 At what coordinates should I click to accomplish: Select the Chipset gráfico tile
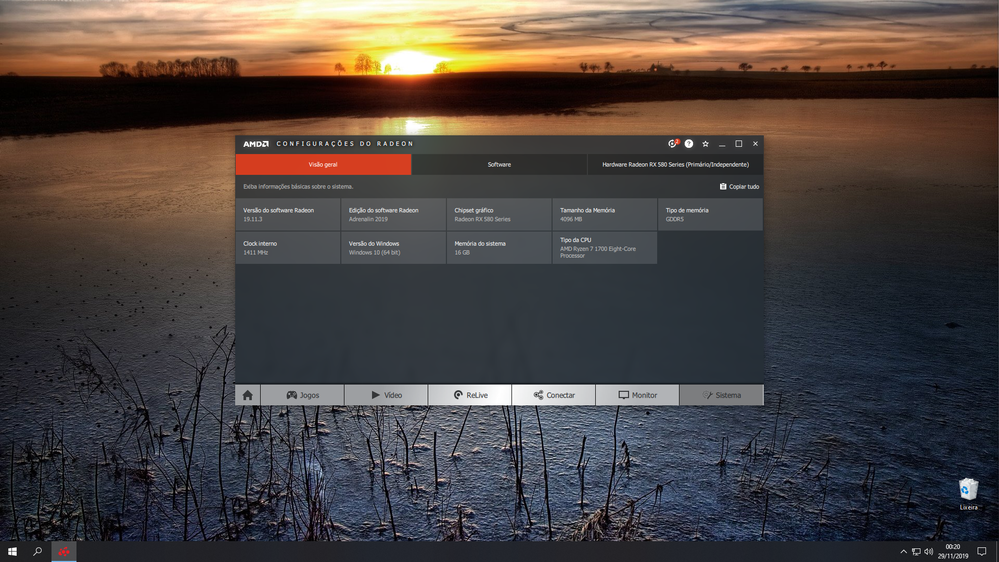click(x=499, y=214)
